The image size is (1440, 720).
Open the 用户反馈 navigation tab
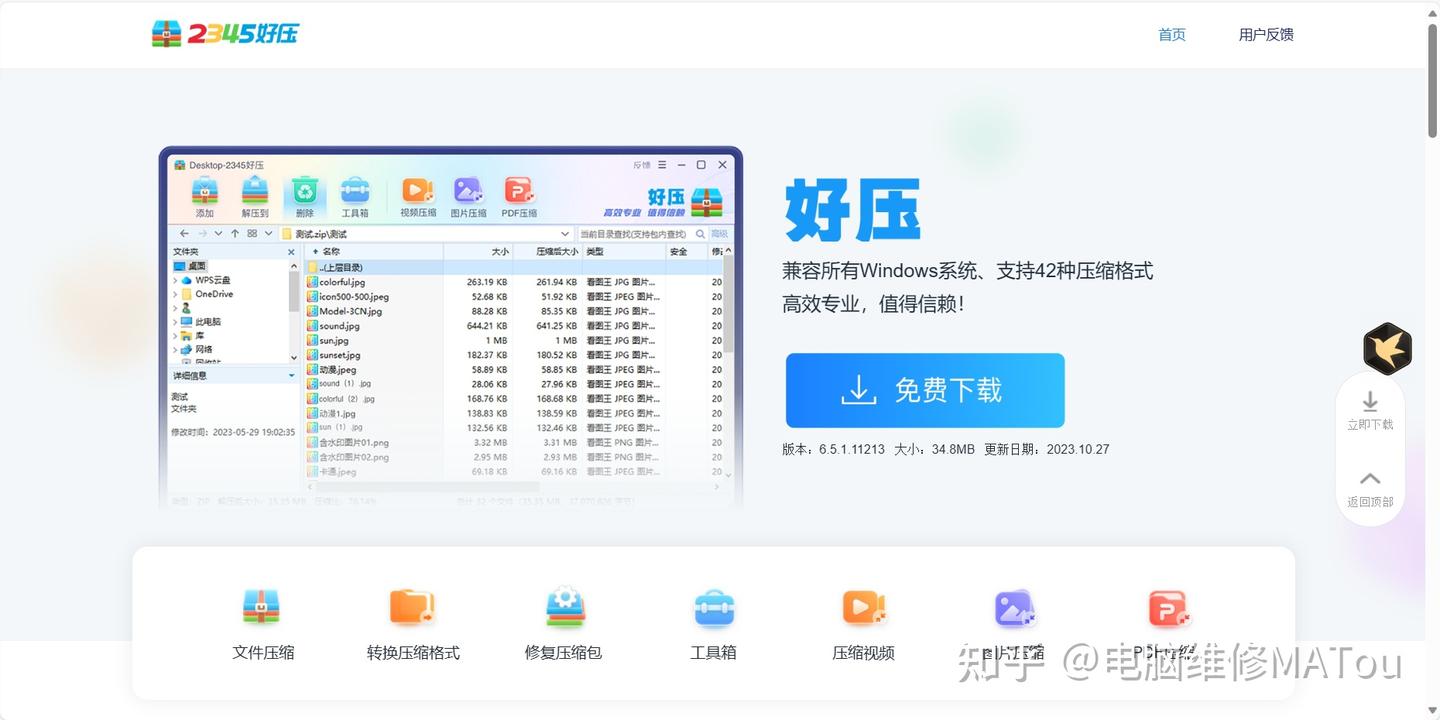click(1266, 34)
